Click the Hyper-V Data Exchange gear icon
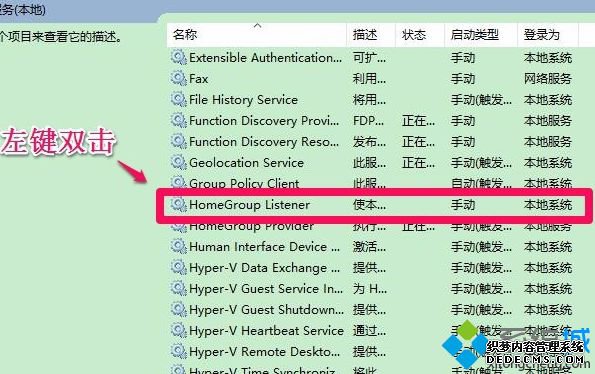Screen dimensions: 595x374 tap(178, 268)
